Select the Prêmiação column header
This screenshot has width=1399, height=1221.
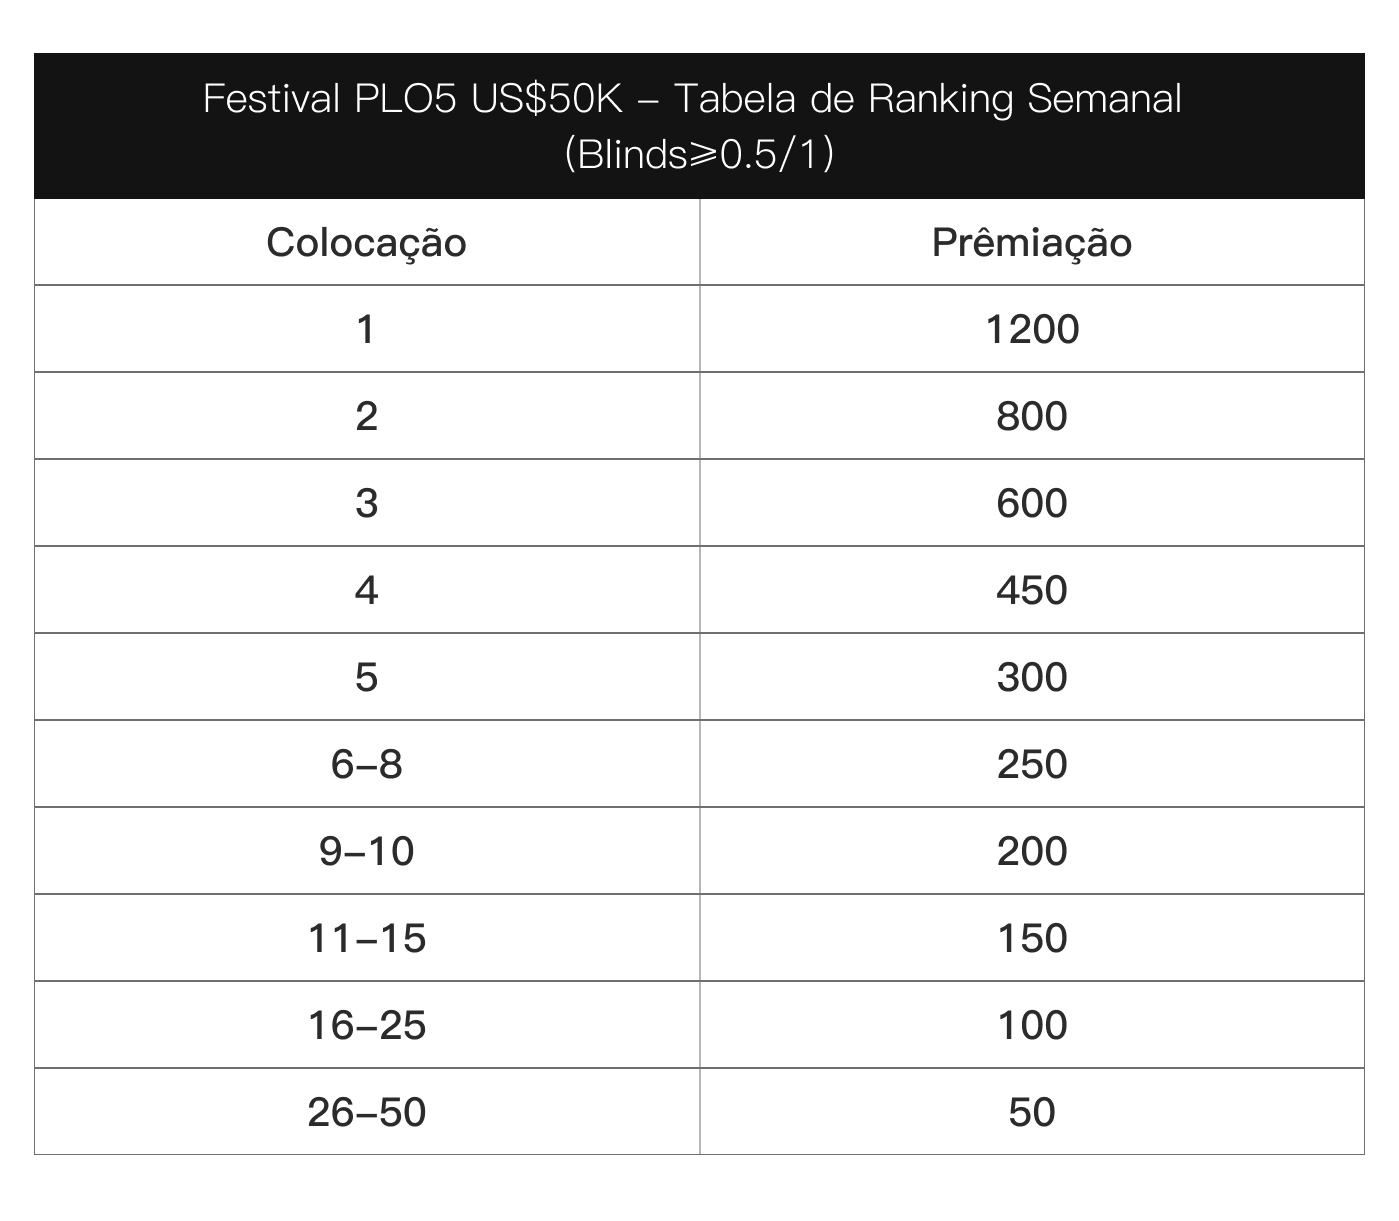click(x=1032, y=242)
